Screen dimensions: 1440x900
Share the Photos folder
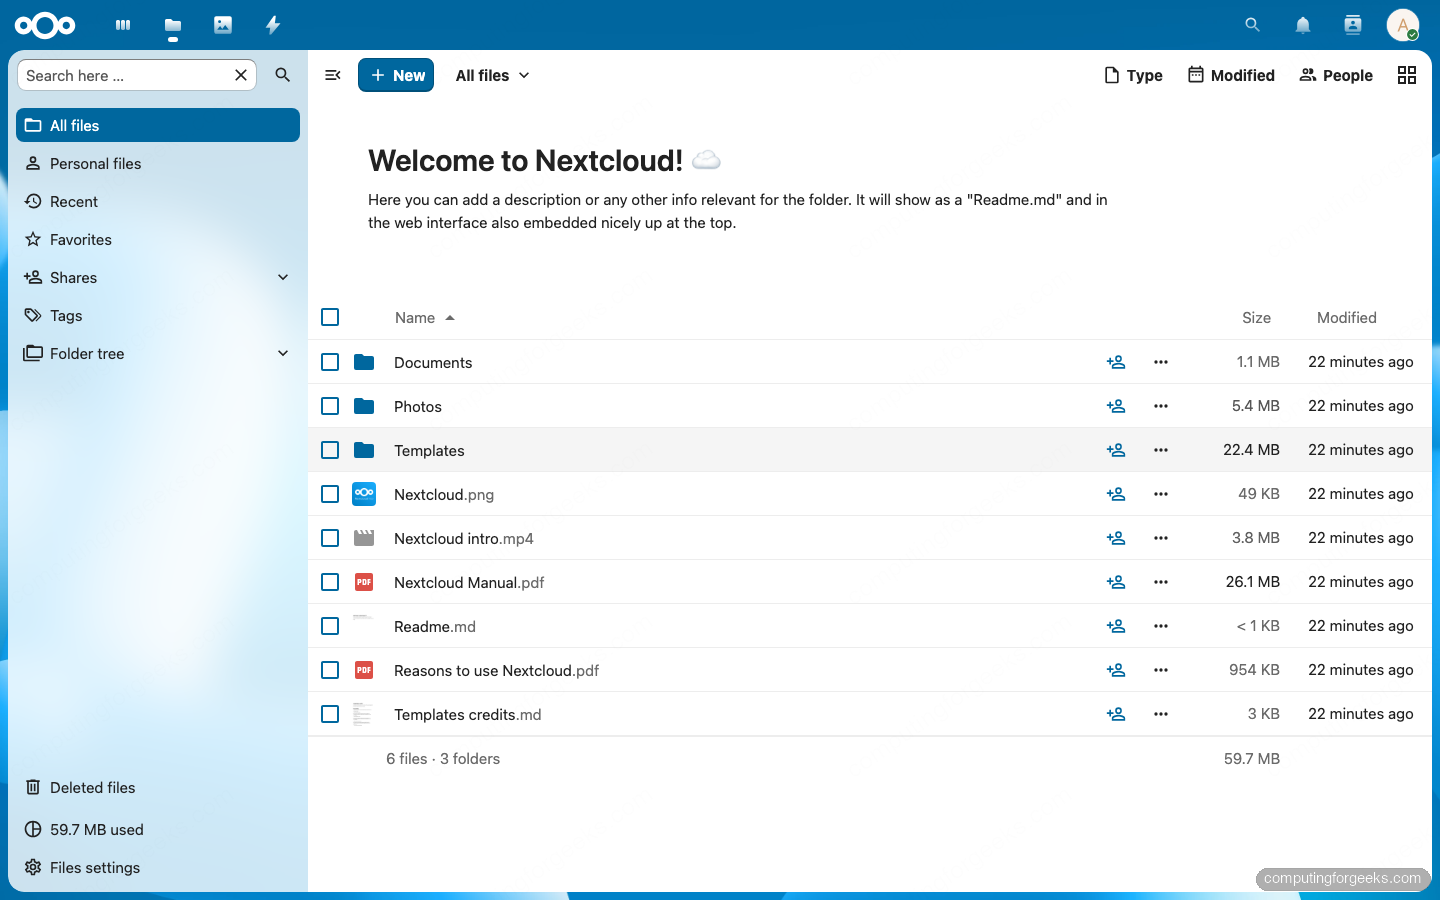1116,406
